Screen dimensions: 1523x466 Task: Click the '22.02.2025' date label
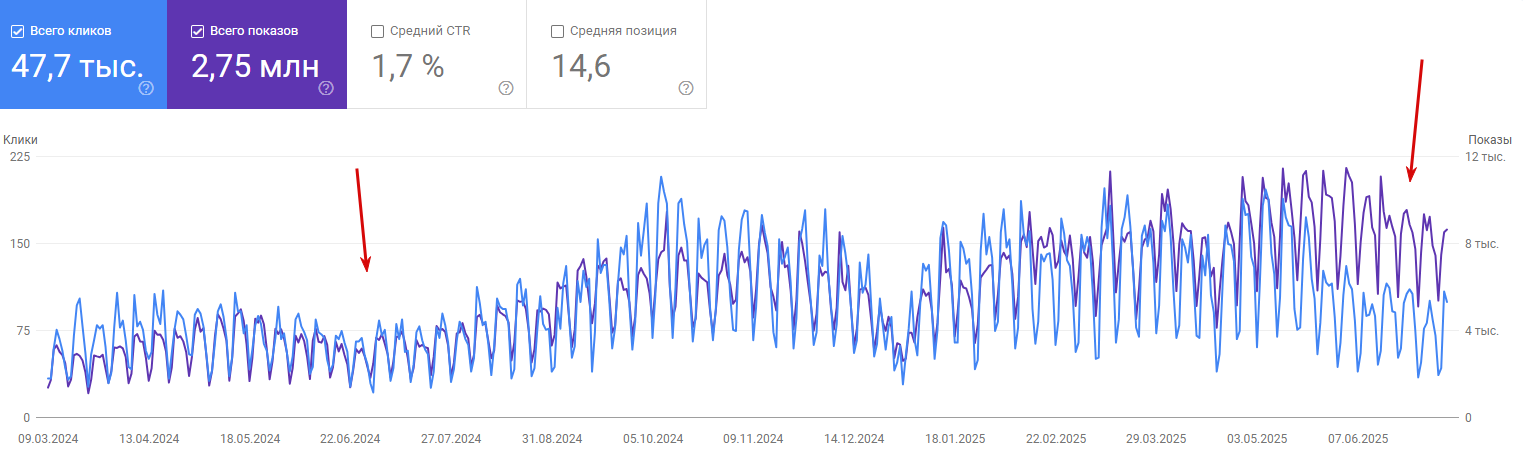1056,439
